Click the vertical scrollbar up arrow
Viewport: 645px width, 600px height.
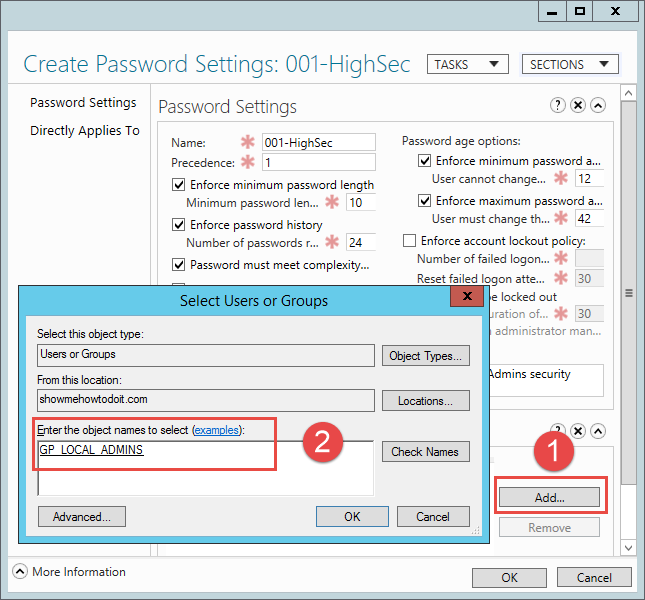coord(628,93)
